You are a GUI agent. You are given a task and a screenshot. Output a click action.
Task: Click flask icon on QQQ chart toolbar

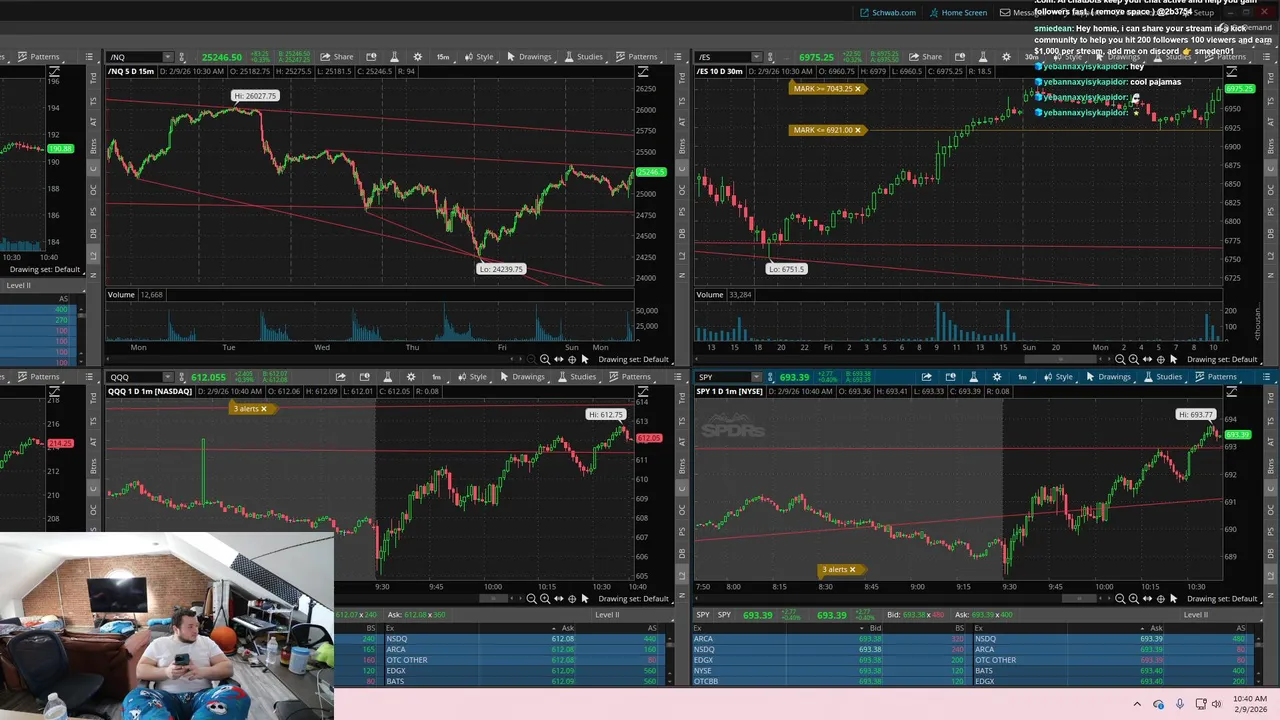[387, 377]
